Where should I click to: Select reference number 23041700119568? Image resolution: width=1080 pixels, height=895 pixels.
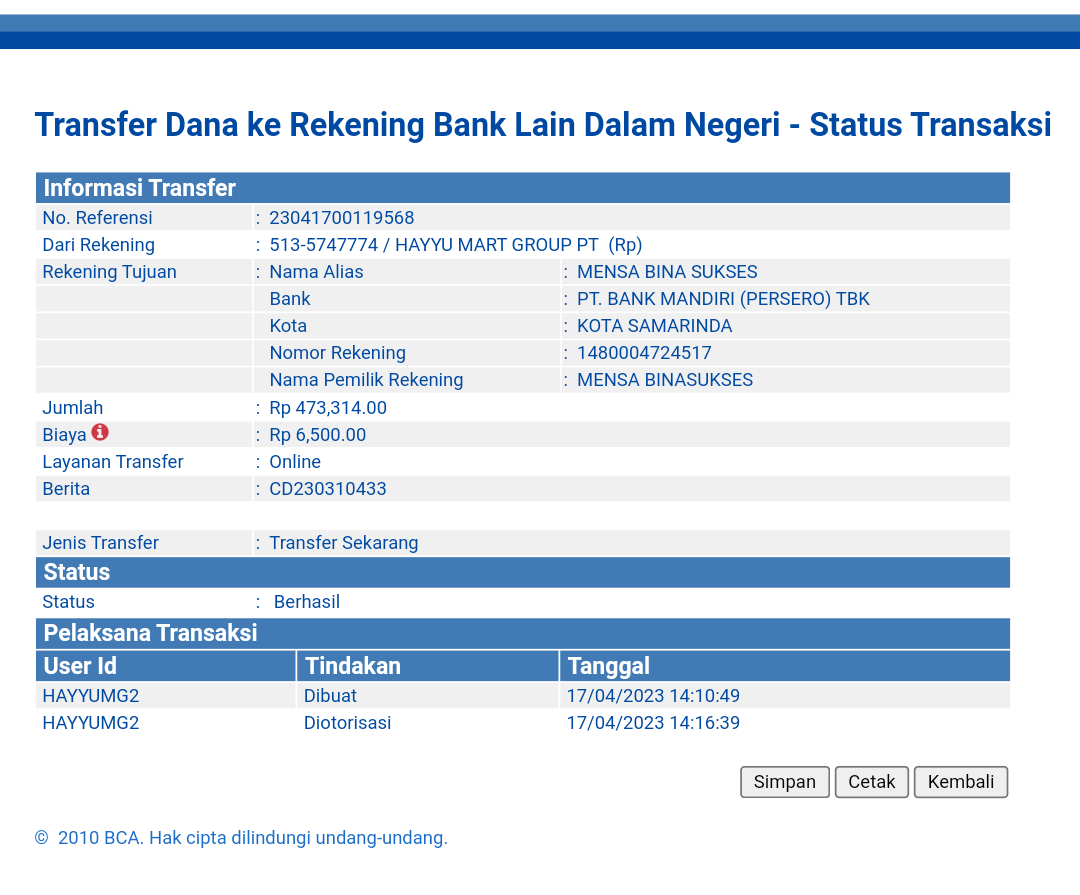pos(341,218)
